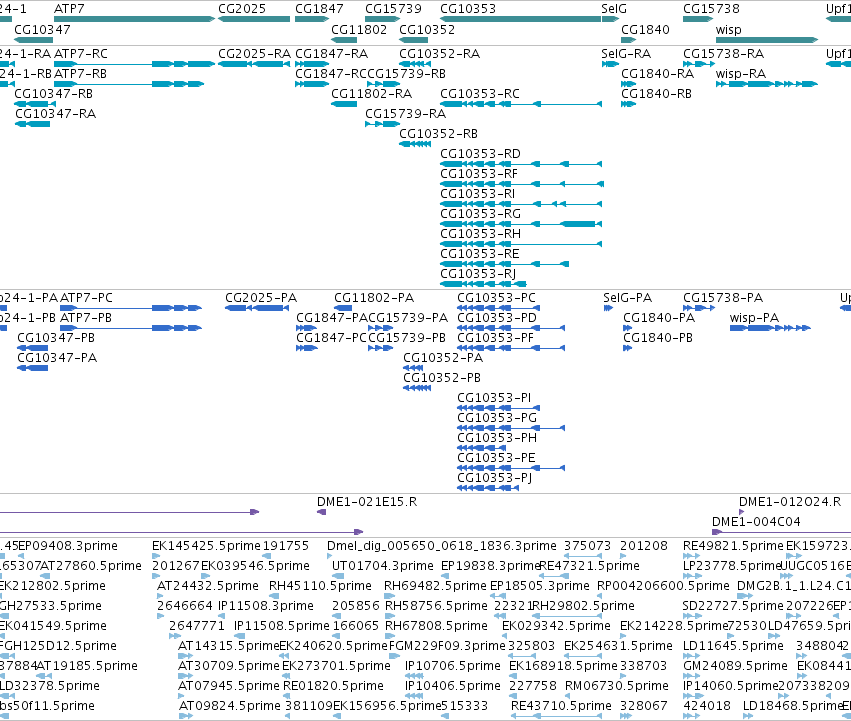Open the CG15739 gene label
851x721 pixels.
pyautogui.click(x=393, y=9)
